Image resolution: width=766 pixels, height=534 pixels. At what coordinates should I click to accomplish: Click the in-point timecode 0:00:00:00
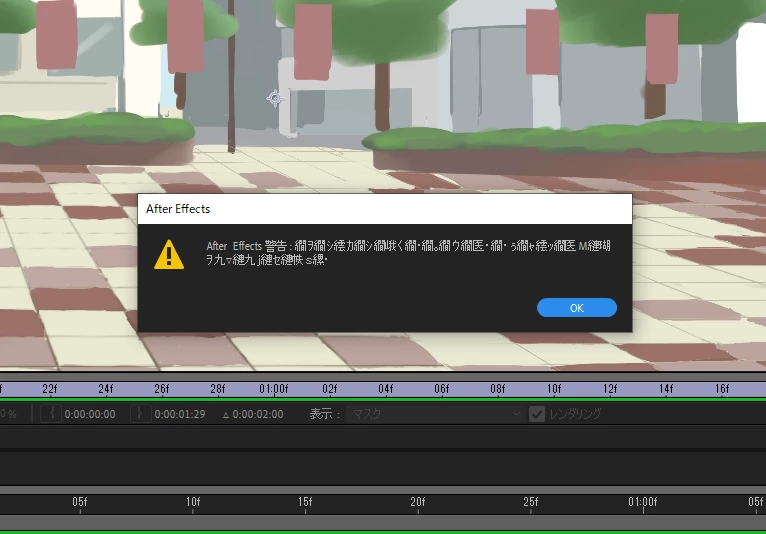click(90, 414)
